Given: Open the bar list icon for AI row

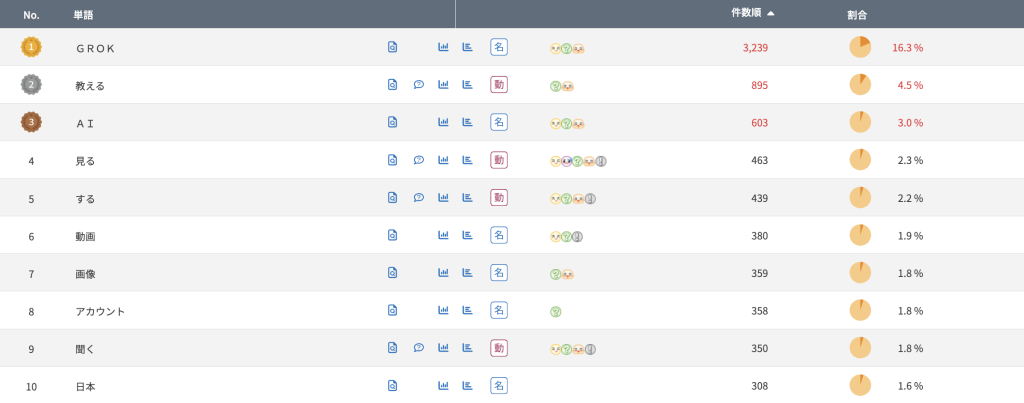Looking at the screenshot, I should [x=468, y=122].
